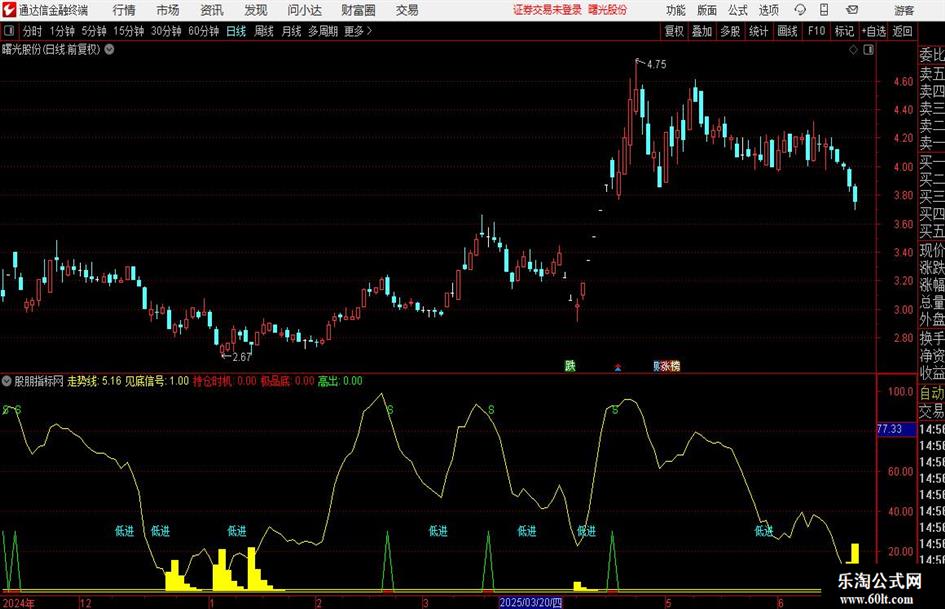Expand the 股朋指标网 indicator dropdown arrow
945x609 pixels.
click(x=7, y=380)
